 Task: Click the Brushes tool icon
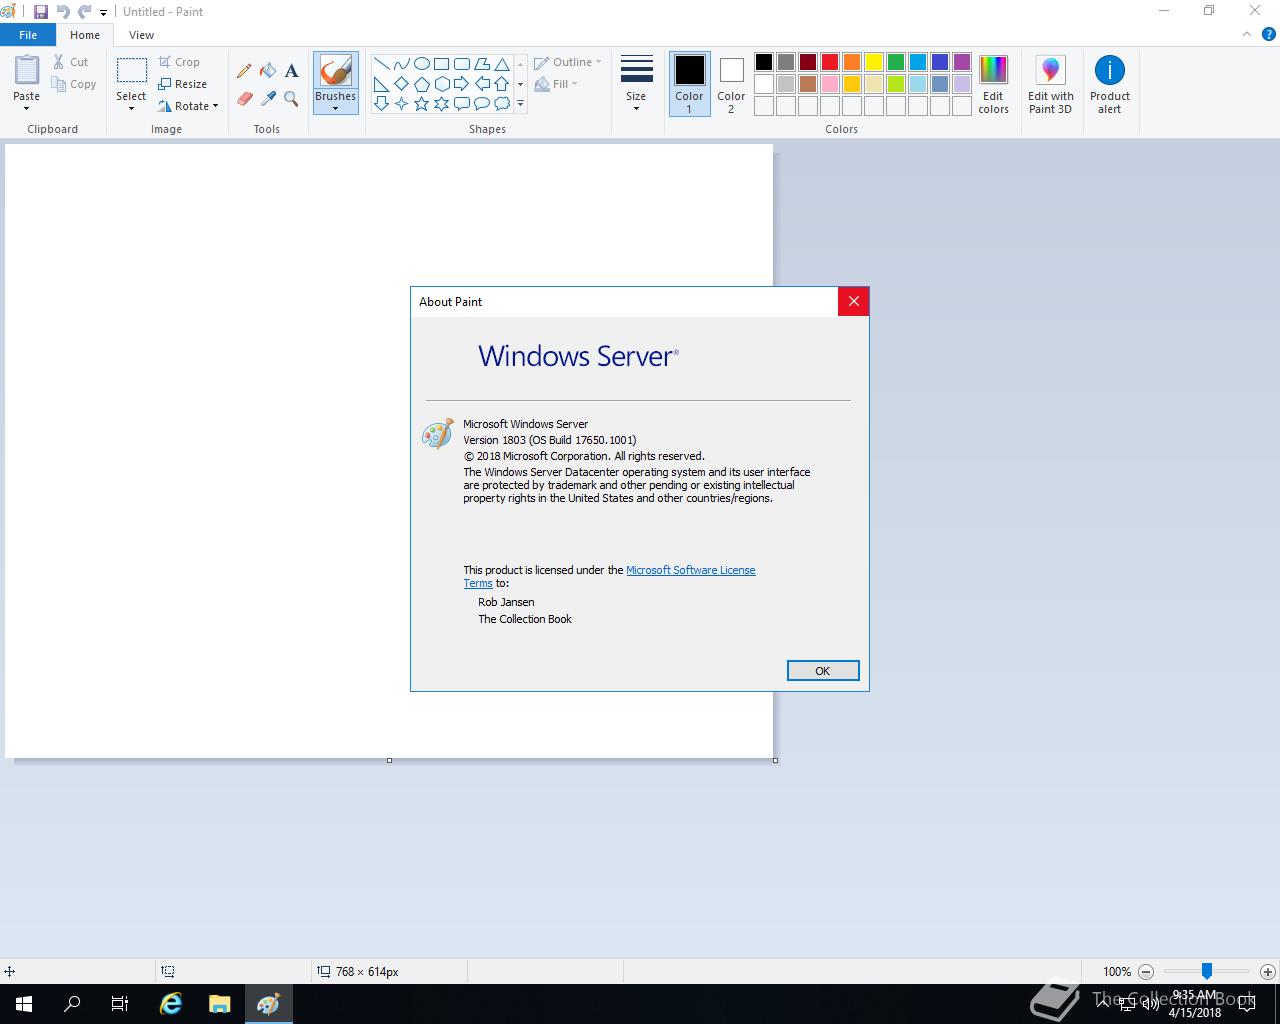click(x=335, y=71)
